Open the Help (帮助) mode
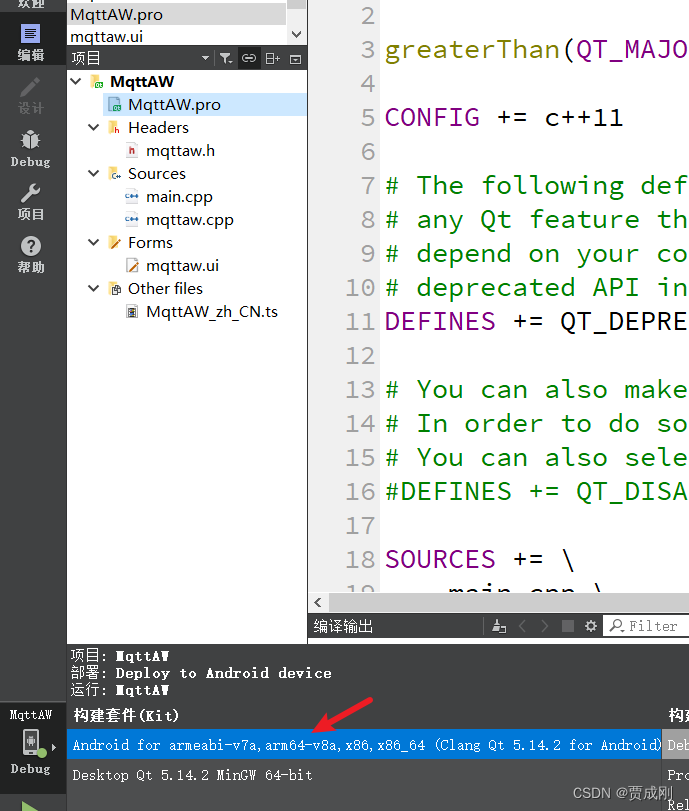 click(x=31, y=254)
